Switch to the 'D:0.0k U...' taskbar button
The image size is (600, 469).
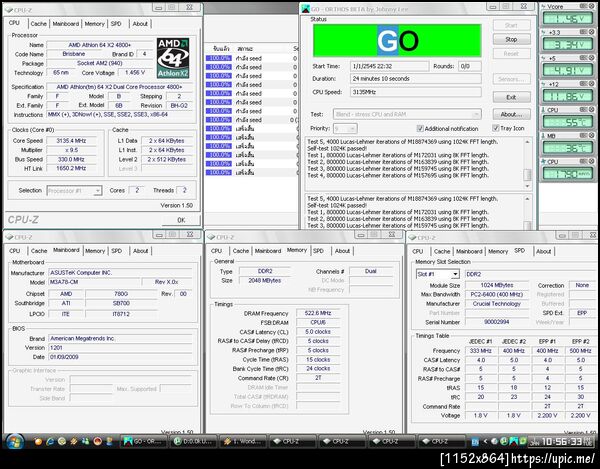[x=193, y=441]
